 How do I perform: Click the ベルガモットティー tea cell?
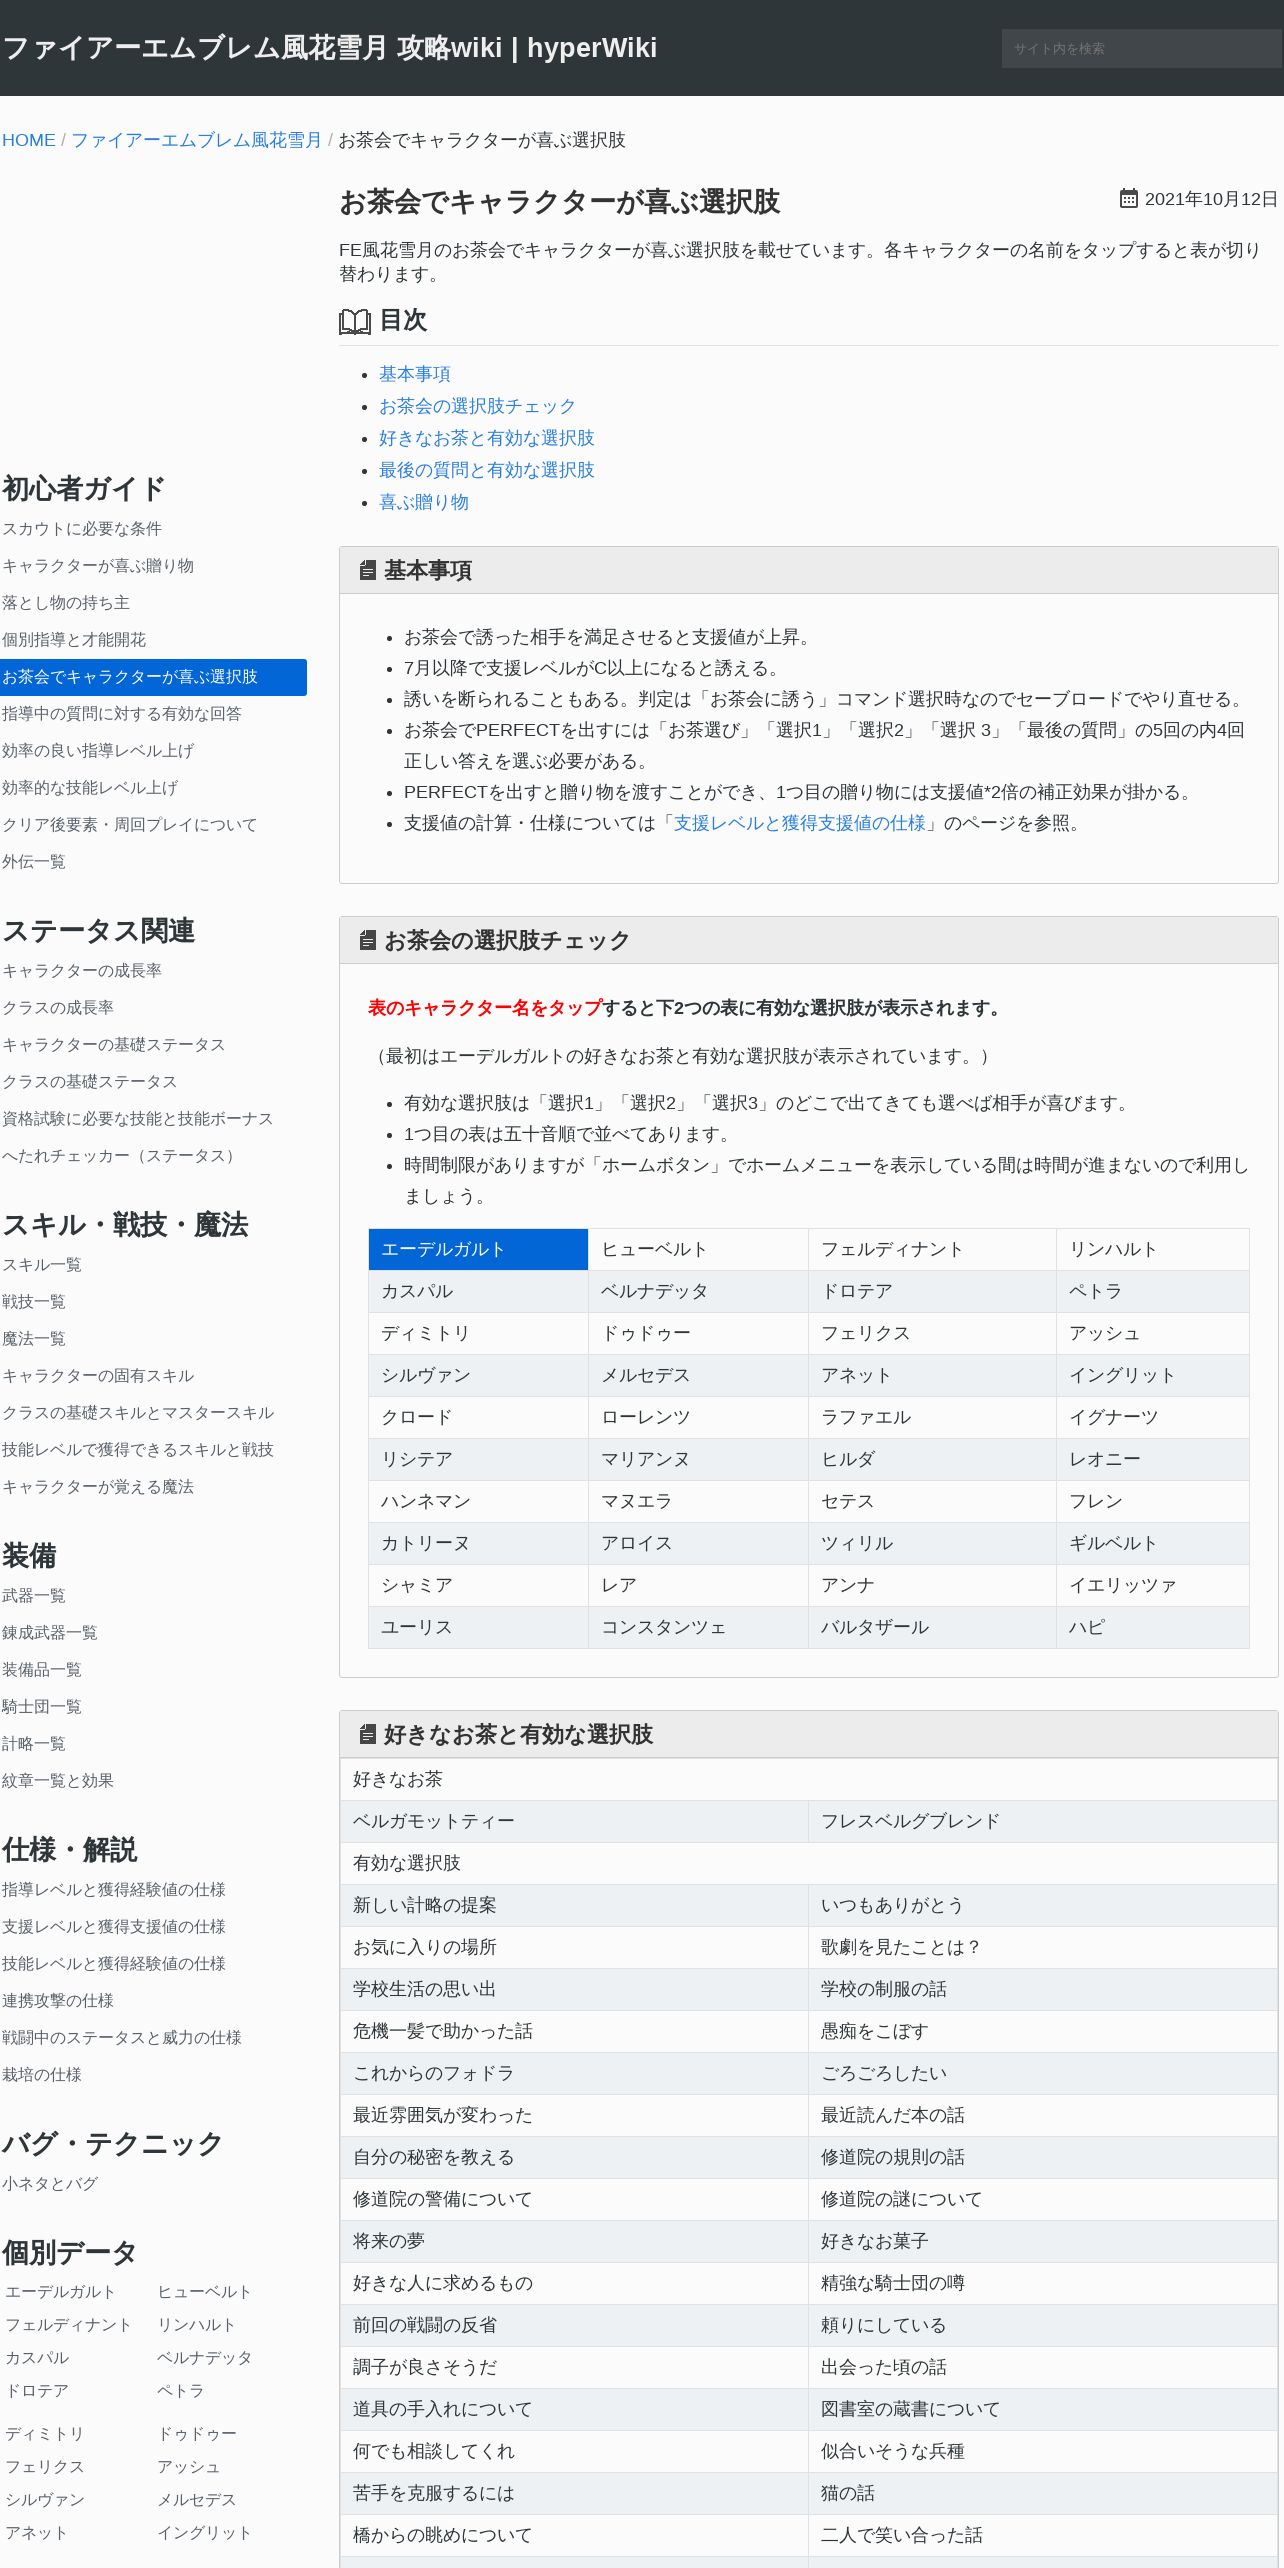pyautogui.click(x=574, y=1822)
